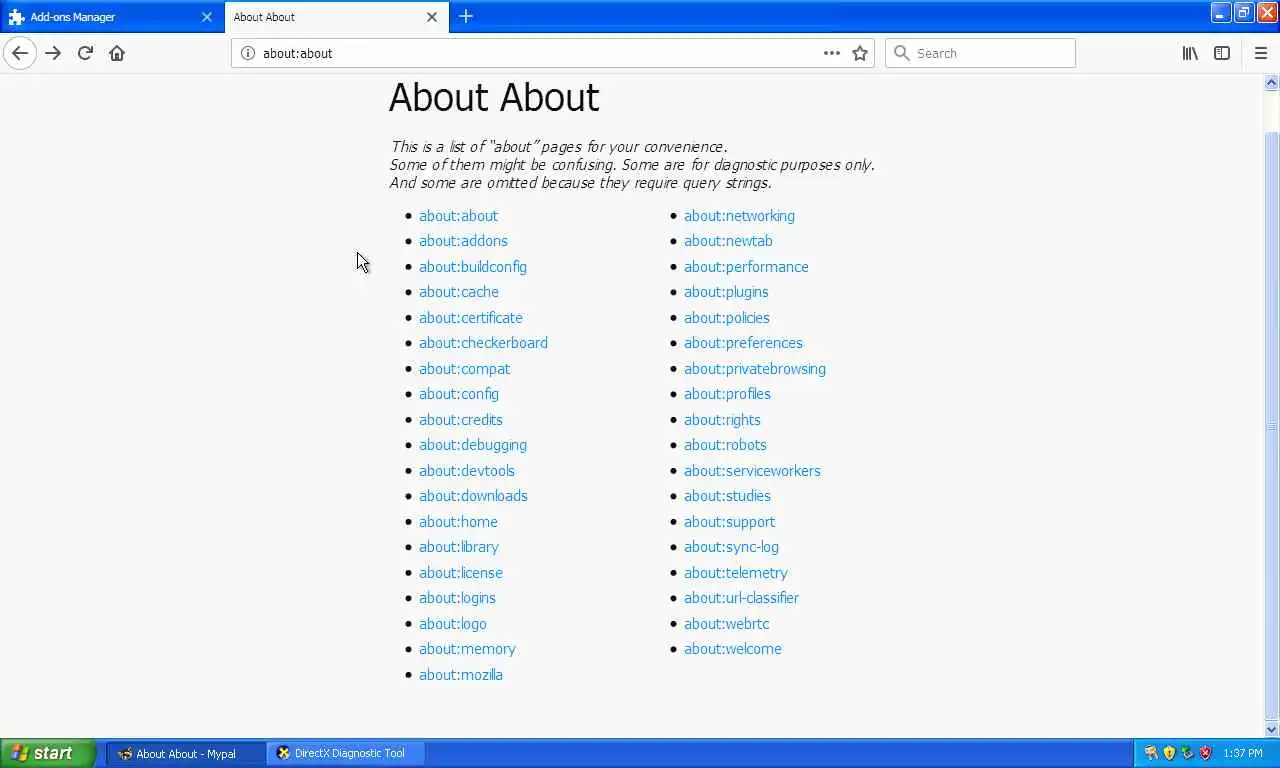The image size is (1280, 768).
Task: Open the about:networking link
Action: tap(739, 216)
